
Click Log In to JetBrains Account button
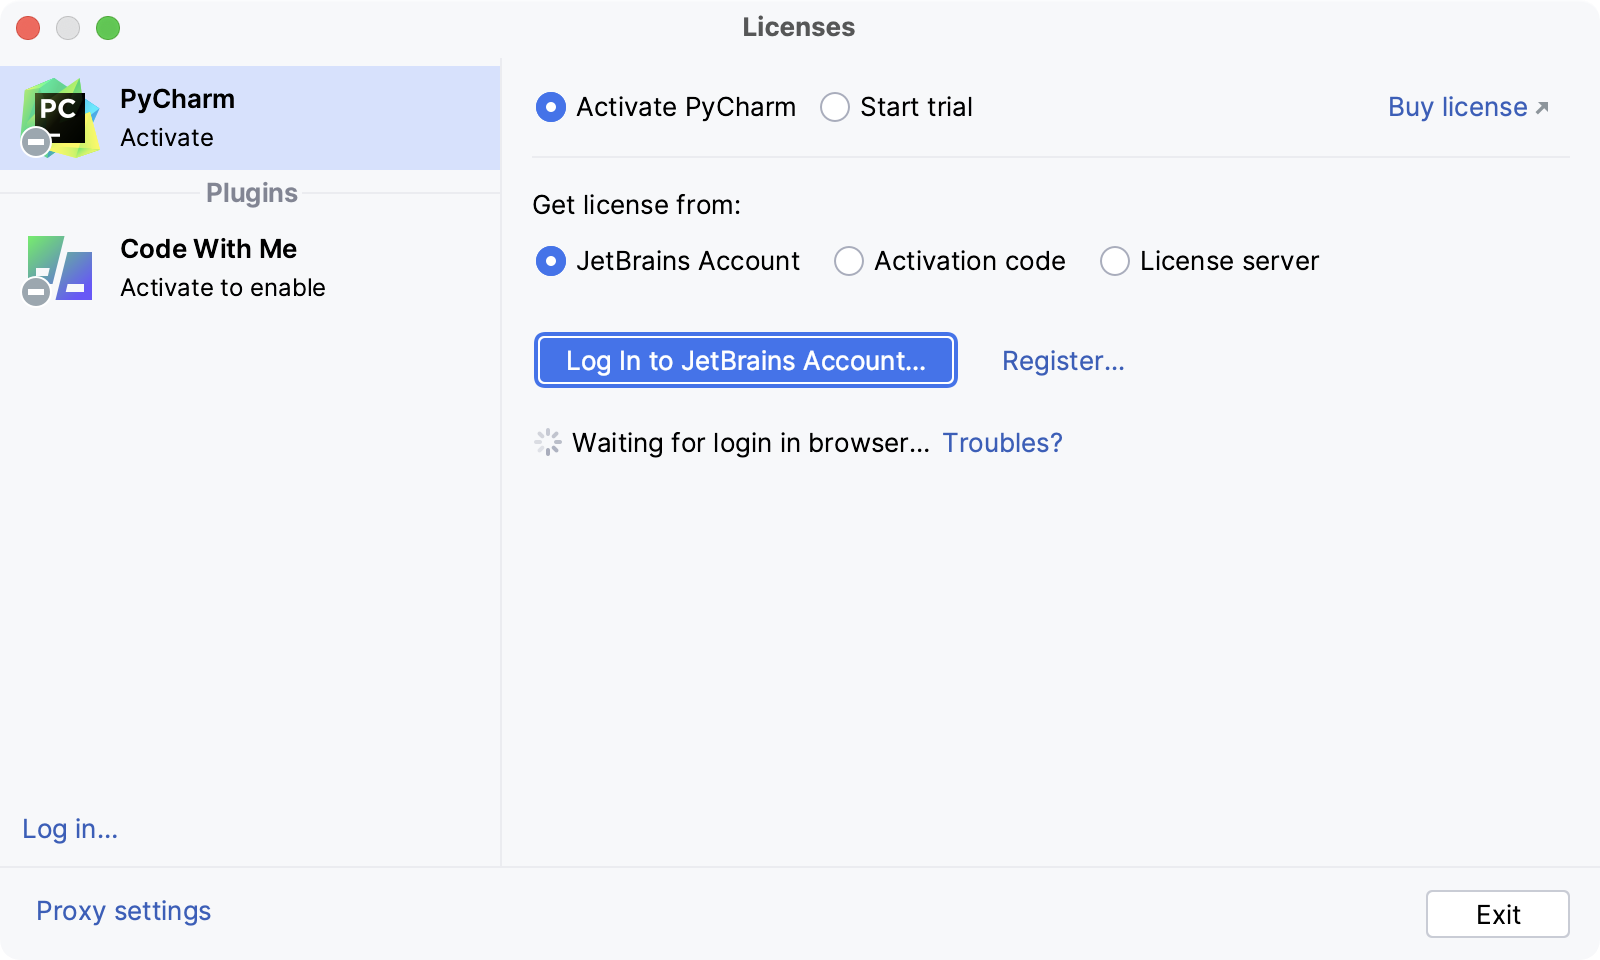(745, 361)
